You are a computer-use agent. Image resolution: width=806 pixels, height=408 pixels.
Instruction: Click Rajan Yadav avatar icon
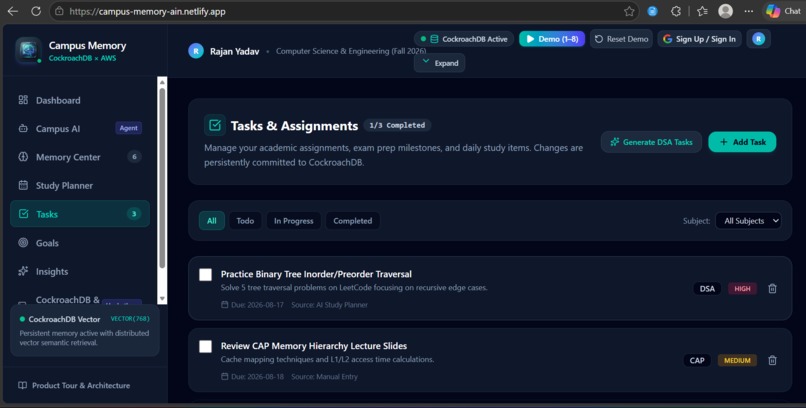tap(196, 51)
